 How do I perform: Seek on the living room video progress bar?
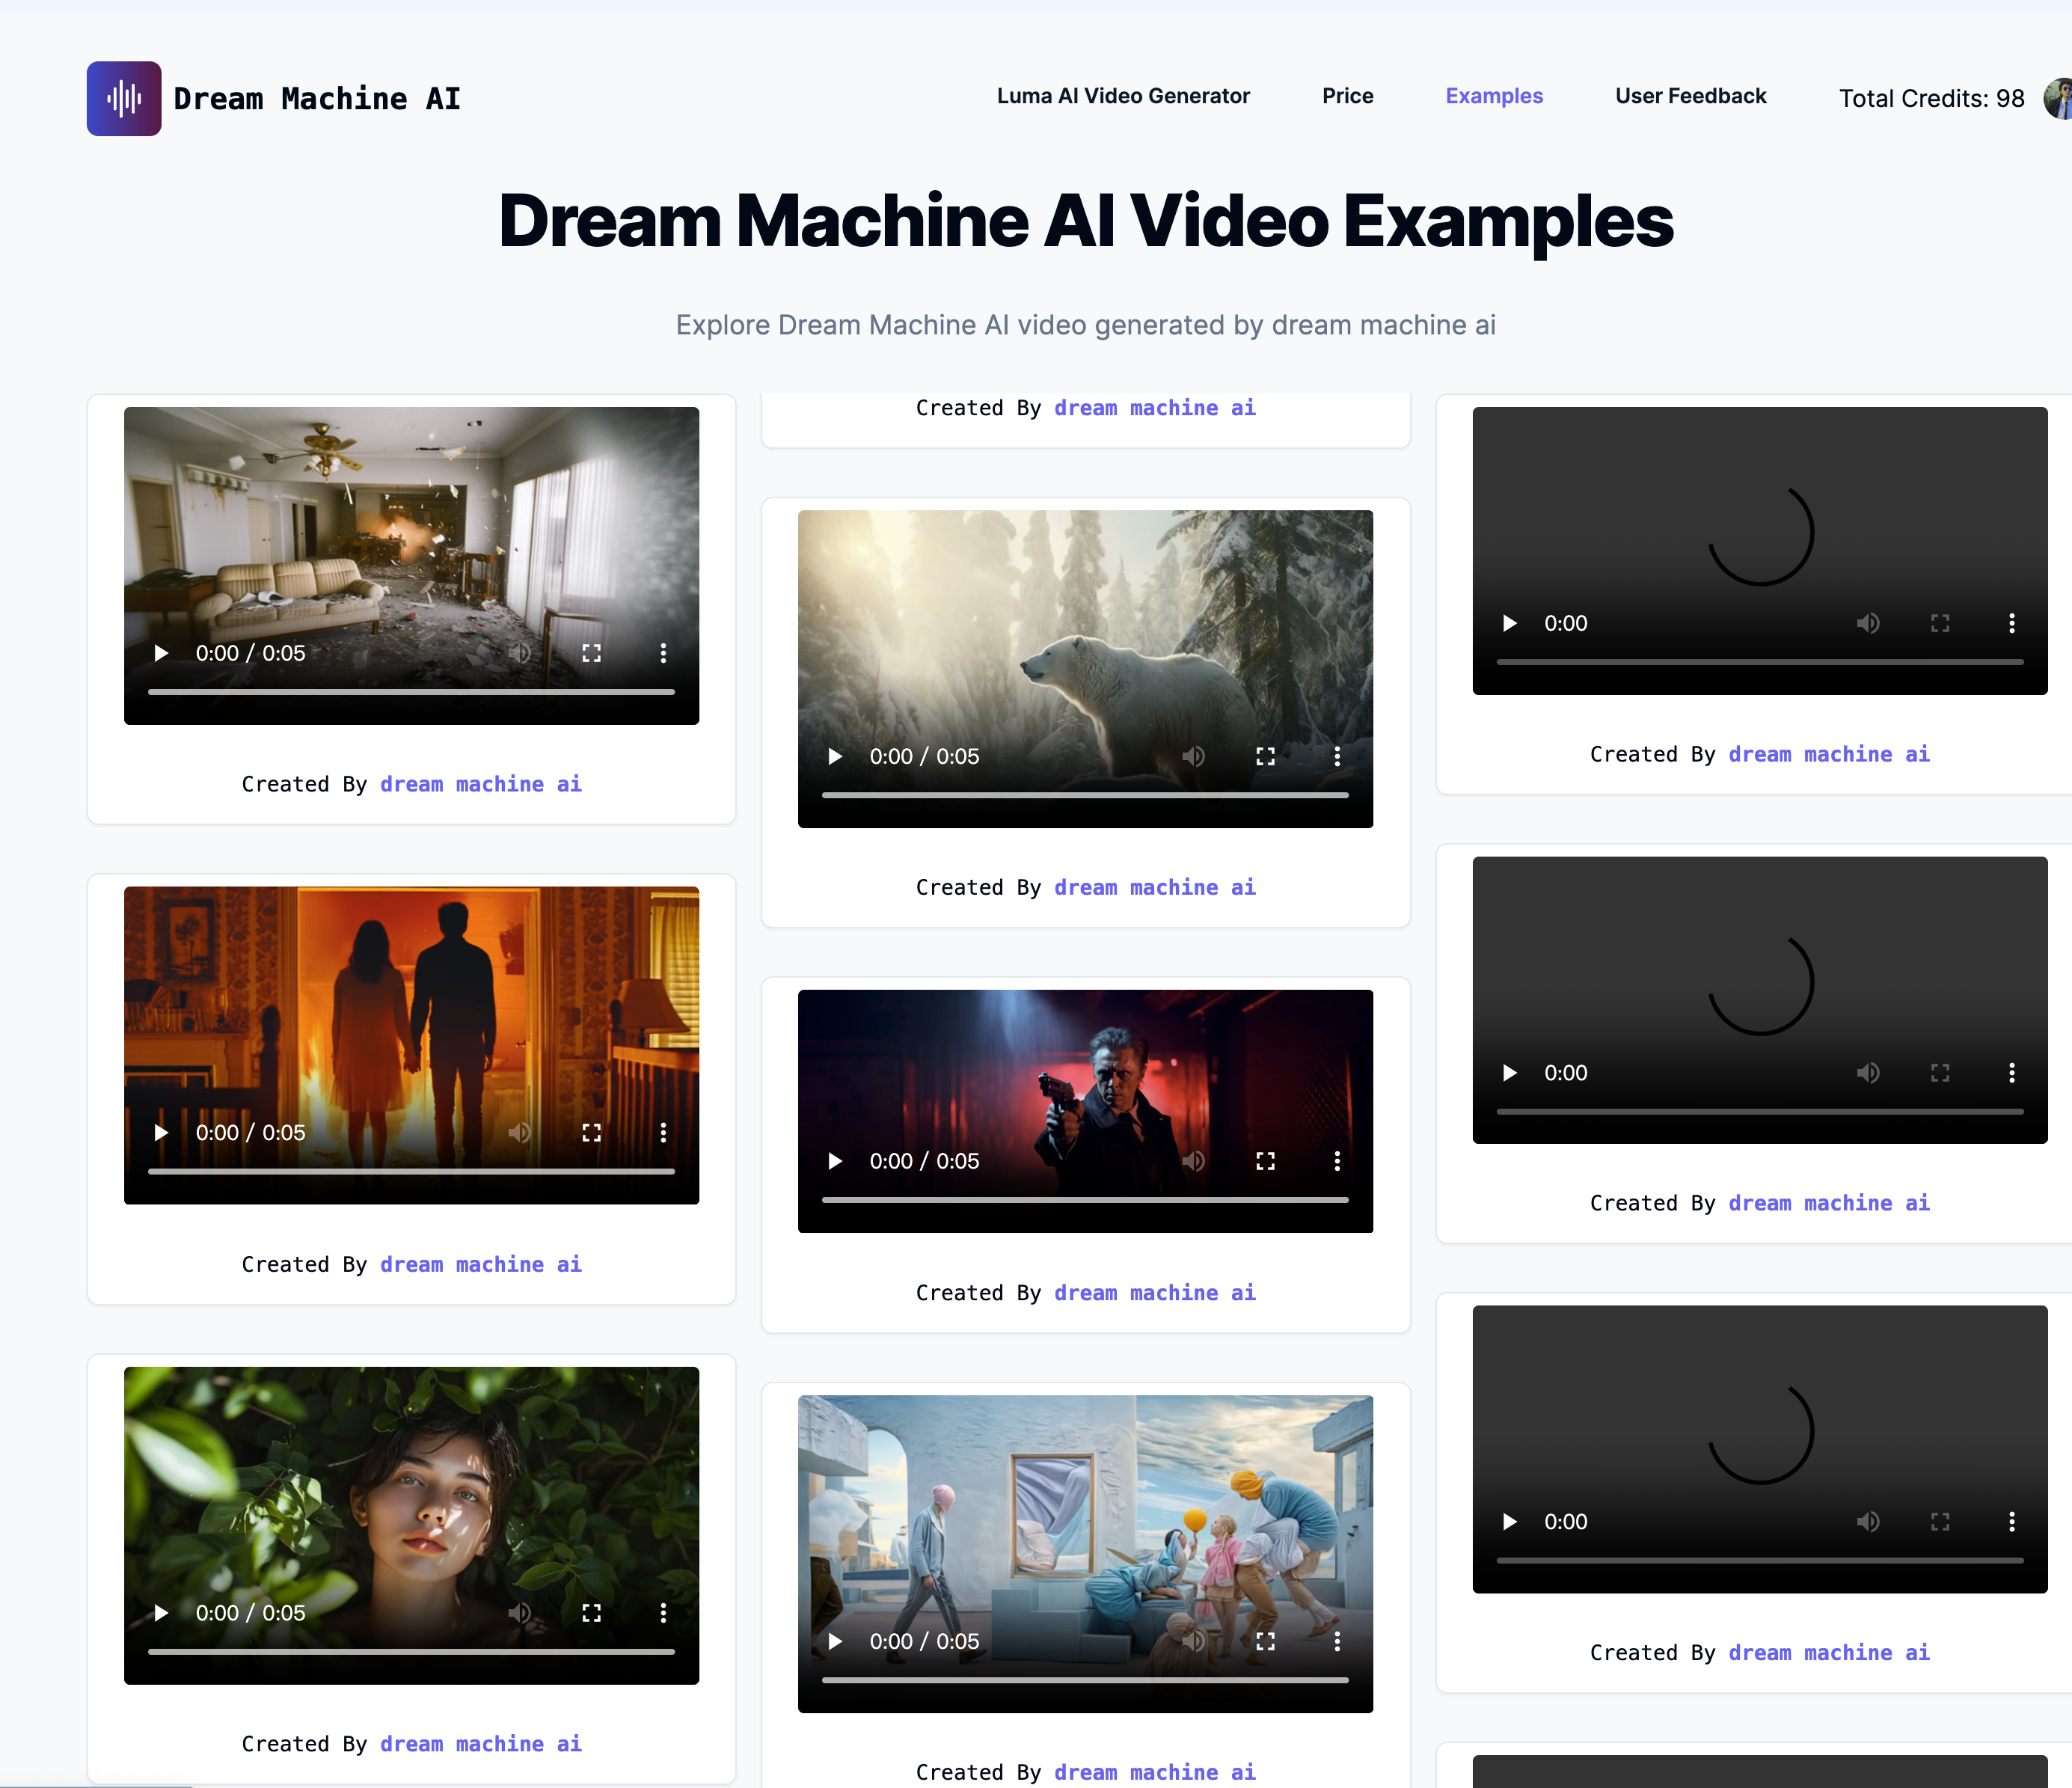411,691
